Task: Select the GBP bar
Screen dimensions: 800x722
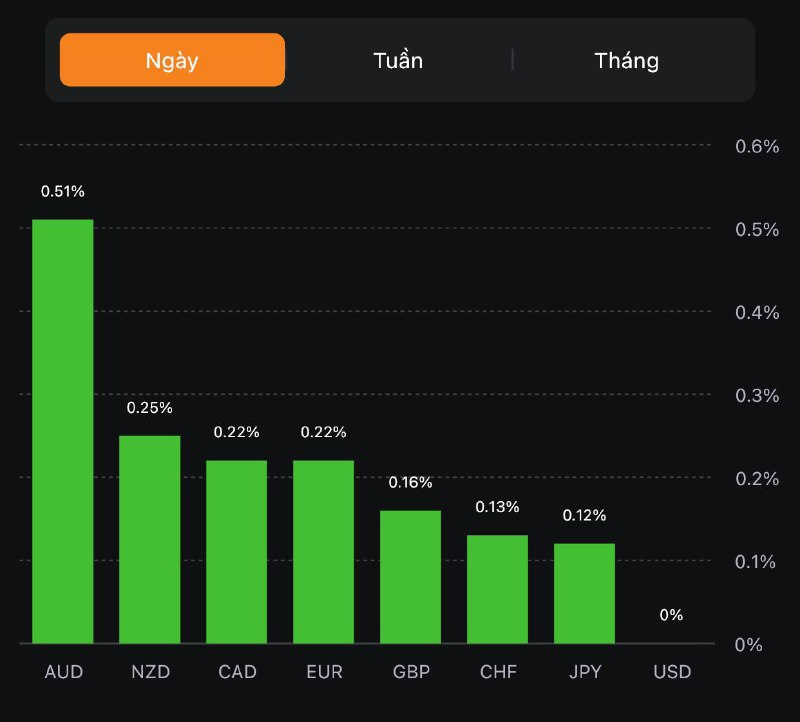Action: click(x=411, y=576)
